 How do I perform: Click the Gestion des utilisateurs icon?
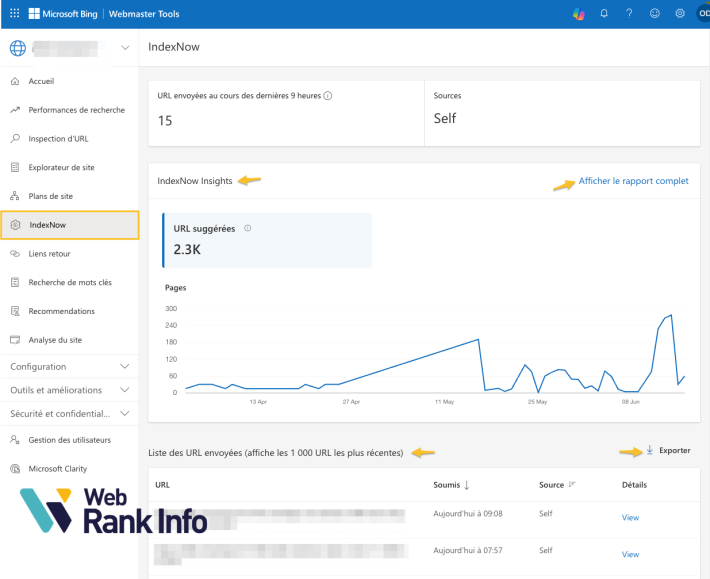(x=15, y=440)
